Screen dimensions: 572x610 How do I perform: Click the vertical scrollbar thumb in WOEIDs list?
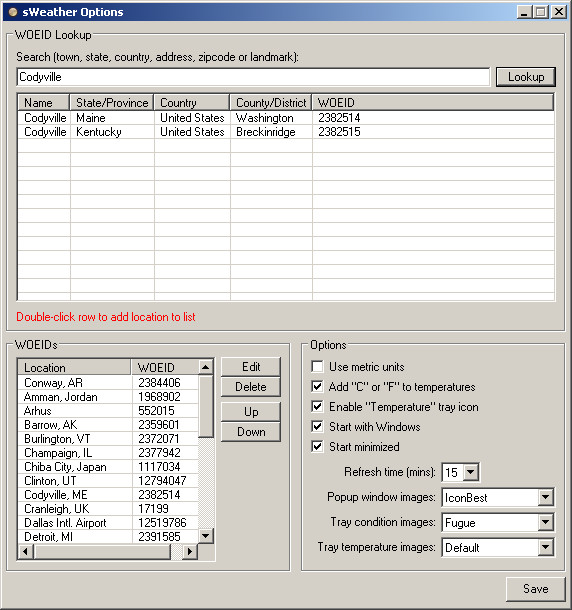click(205, 406)
